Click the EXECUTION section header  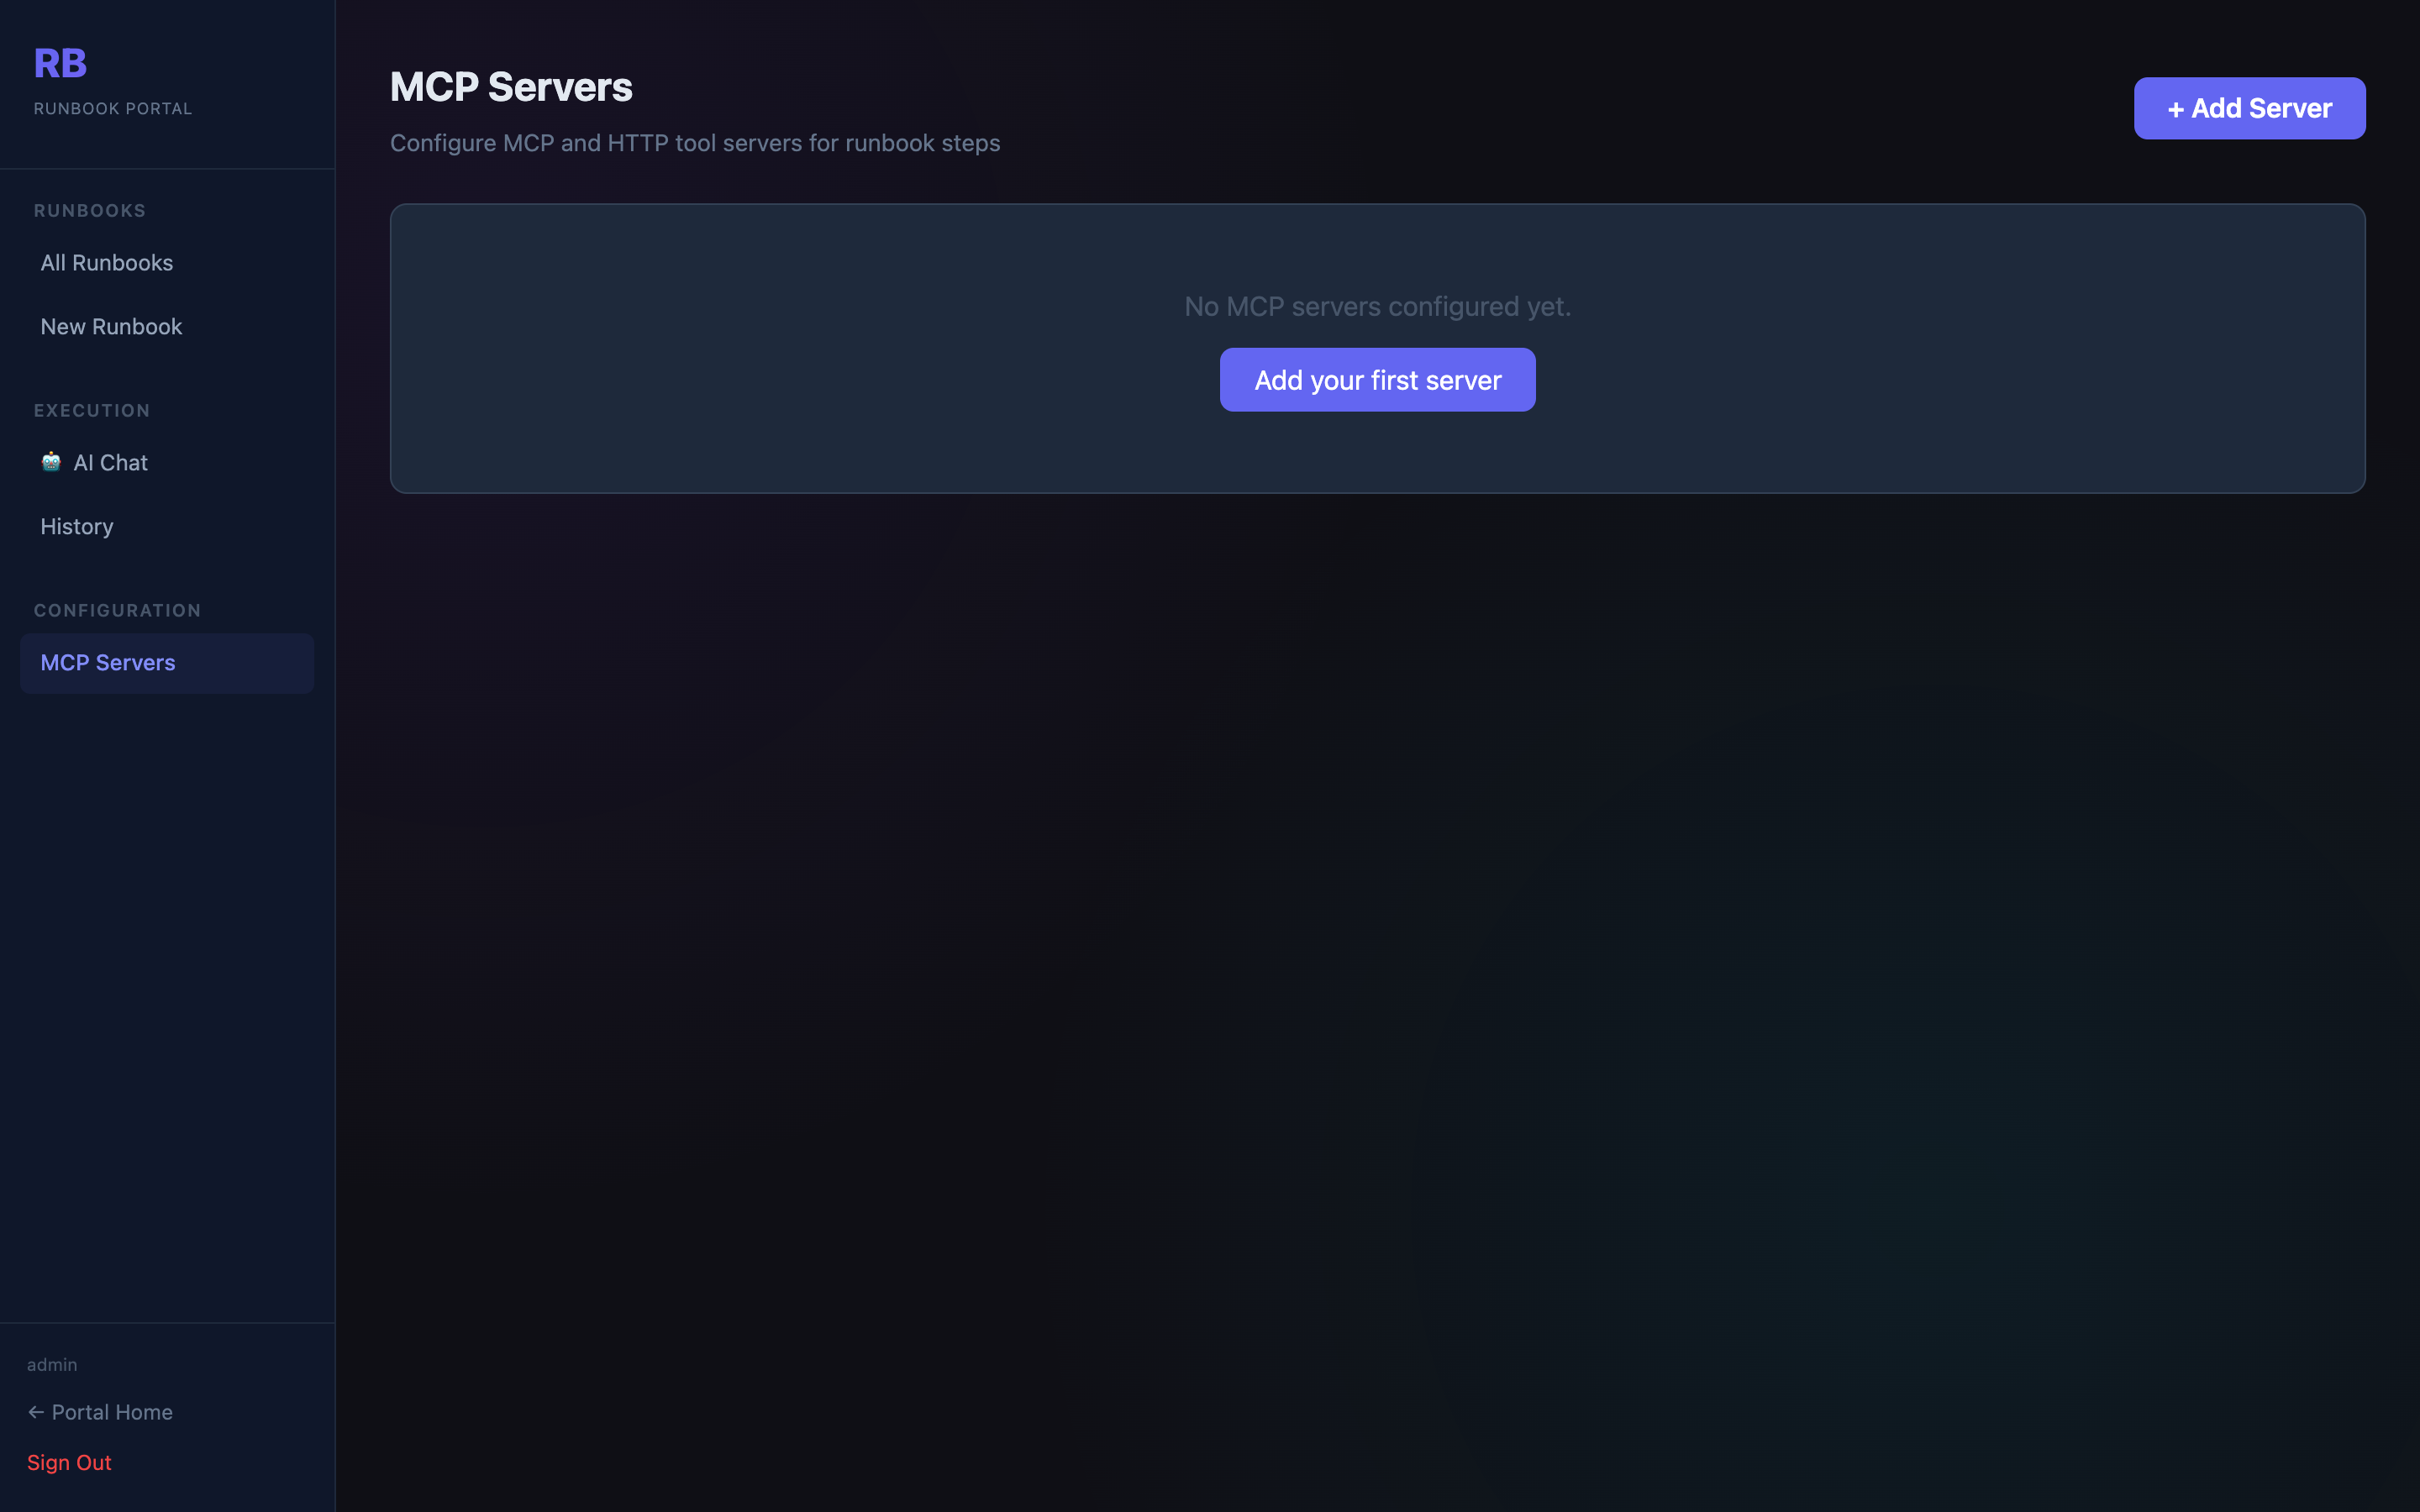coord(91,410)
